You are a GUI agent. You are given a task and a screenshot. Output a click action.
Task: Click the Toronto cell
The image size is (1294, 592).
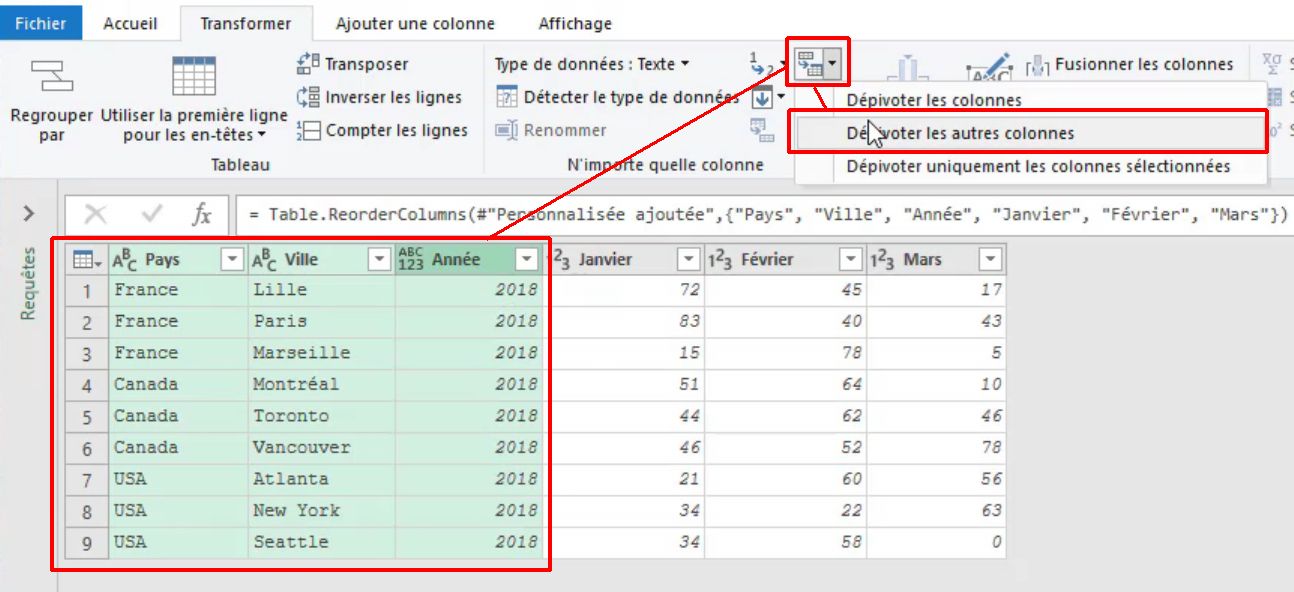pos(321,416)
